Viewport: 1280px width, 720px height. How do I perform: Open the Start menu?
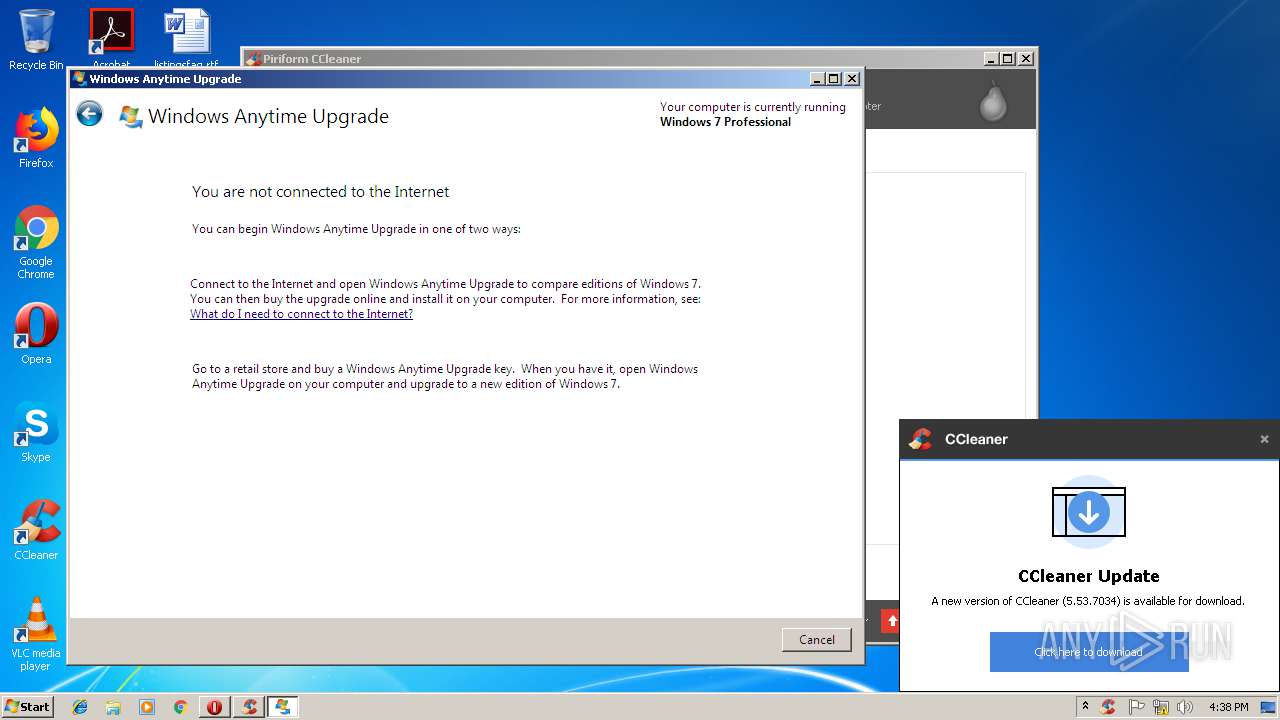pos(27,706)
